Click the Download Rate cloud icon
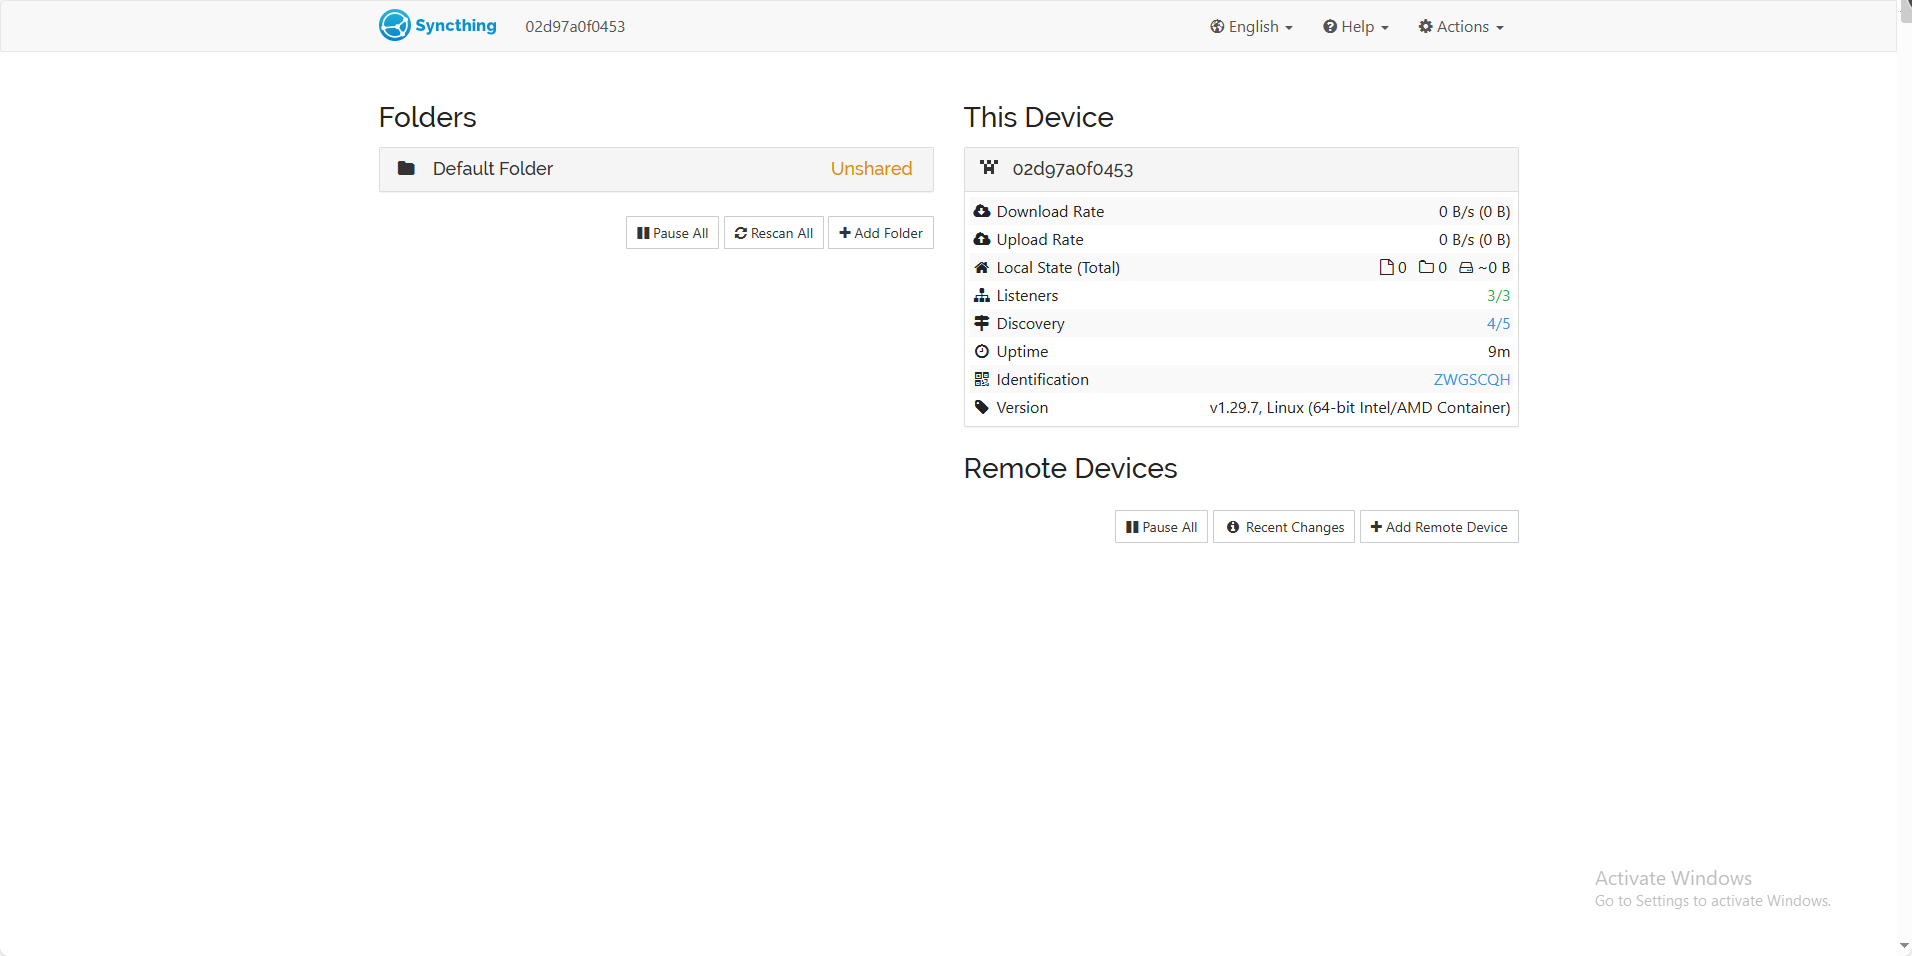The height and width of the screenshot is (956, 1912). (982, 211)
